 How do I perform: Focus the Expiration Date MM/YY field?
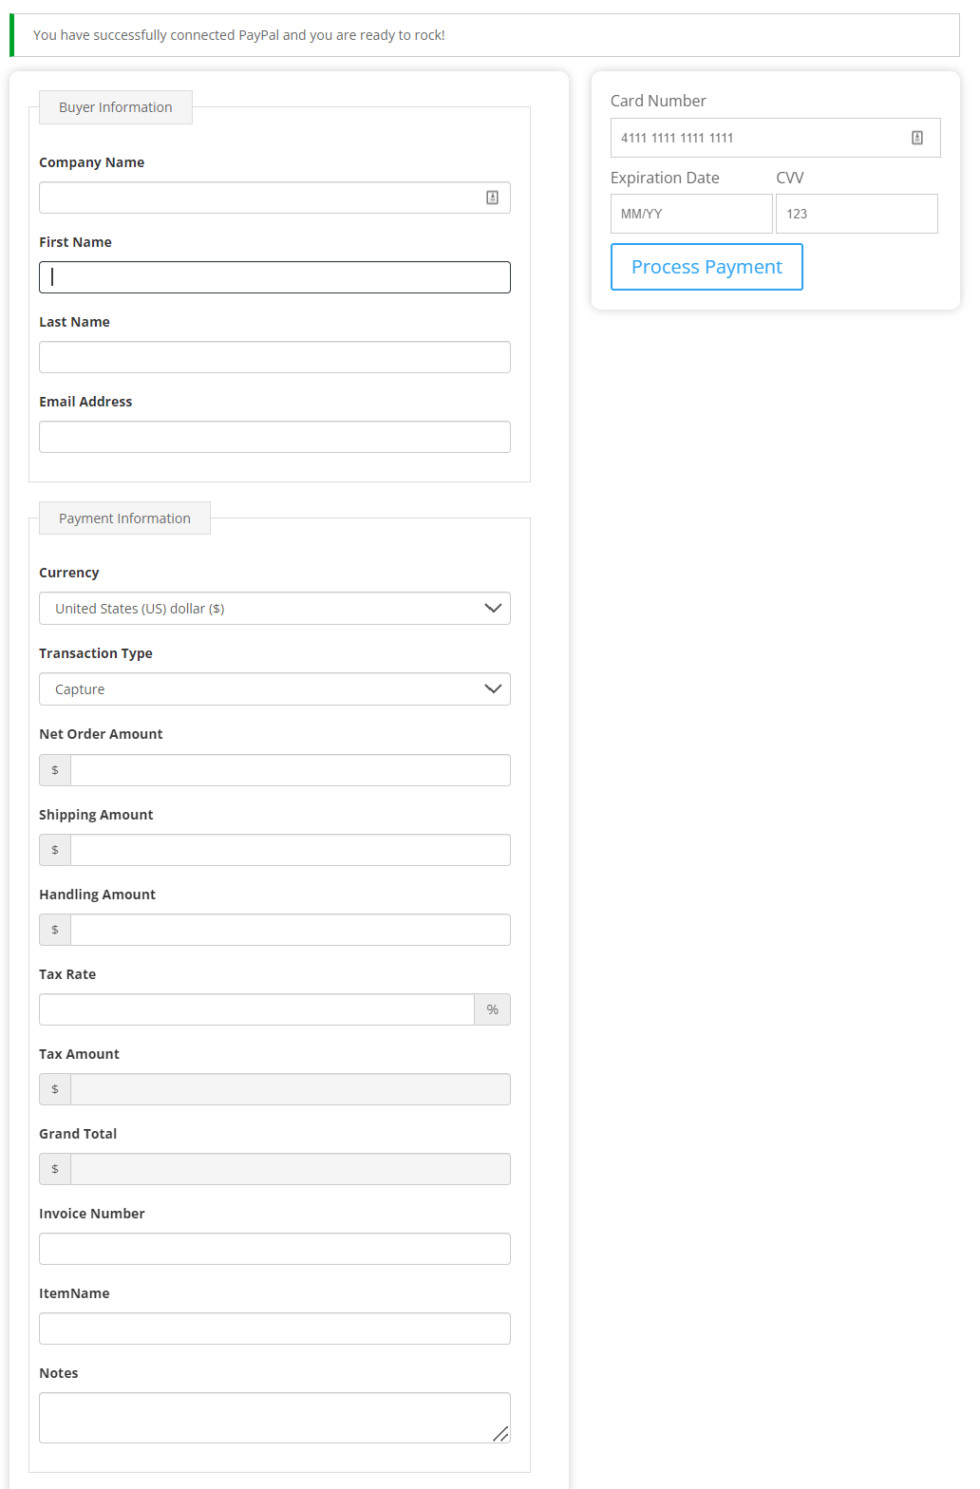pyautogui.click(x=691, y=214)
